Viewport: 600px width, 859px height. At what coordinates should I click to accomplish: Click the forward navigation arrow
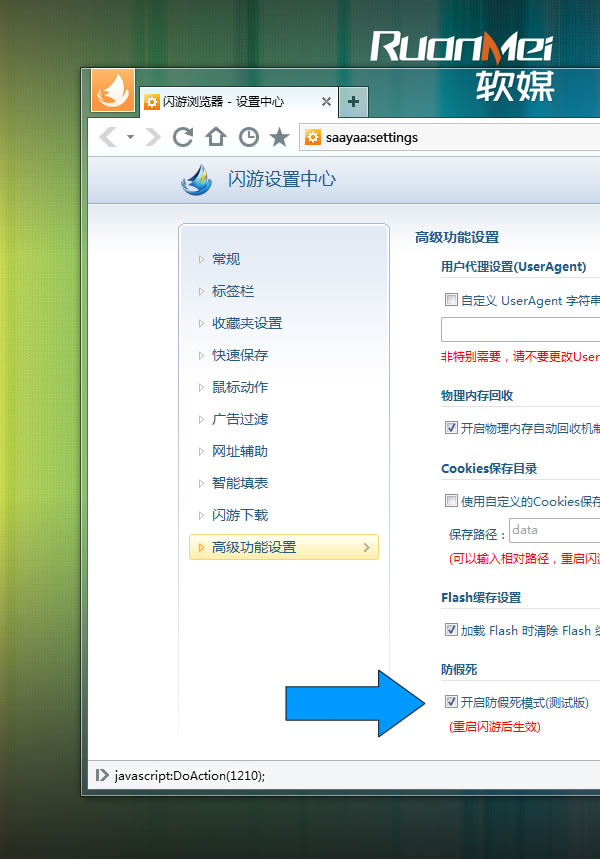click(x=153, y=137)
